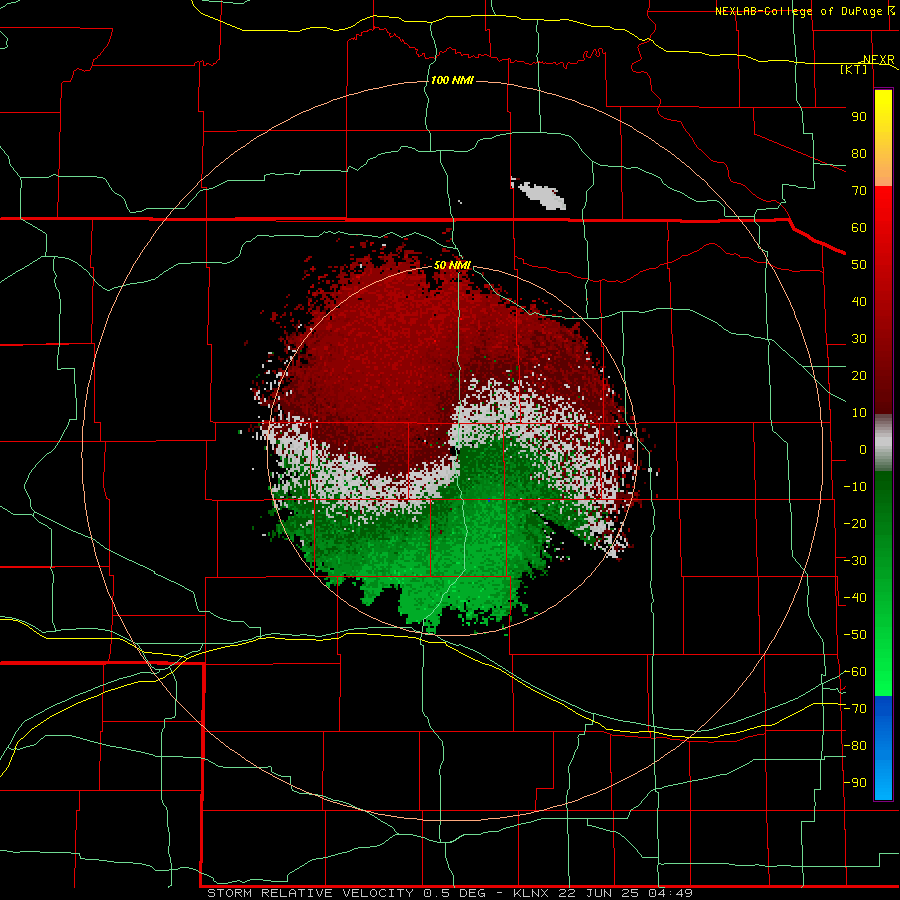Click the -40 value on the velocity scale

(855, 598)
